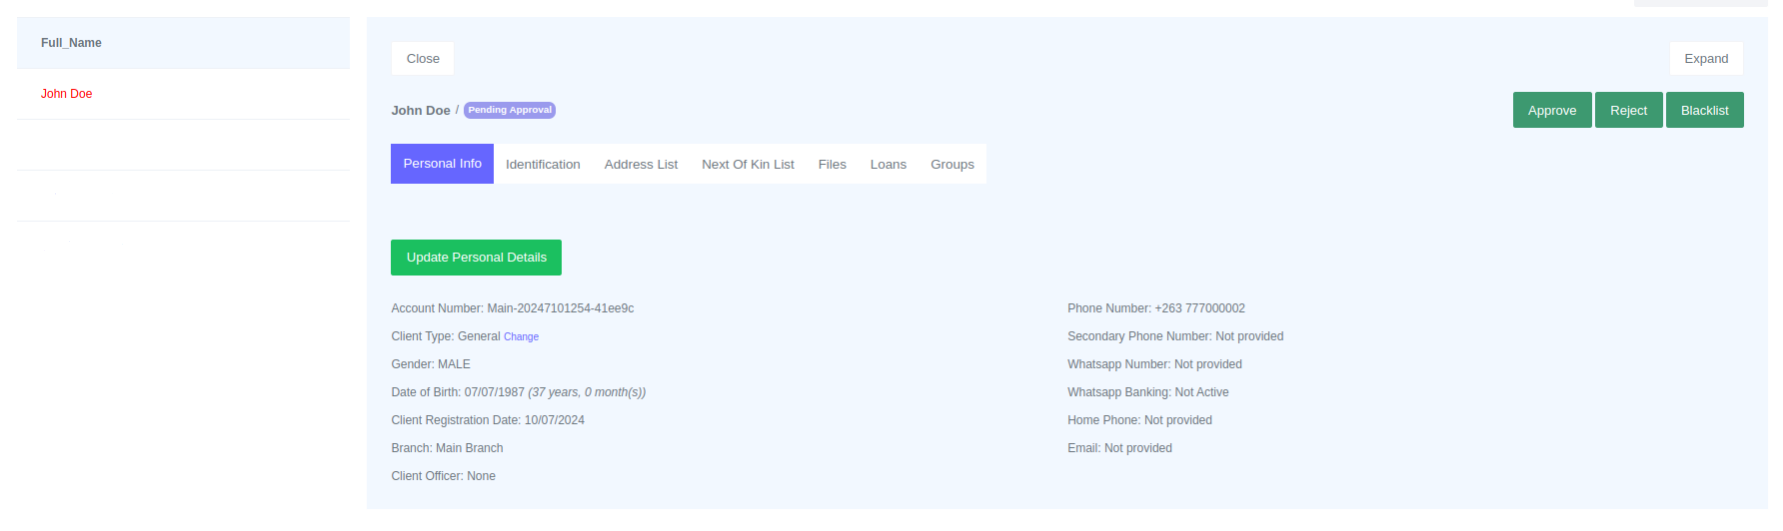
Task: Select John Doe in the client list
Action: (67, 94)
